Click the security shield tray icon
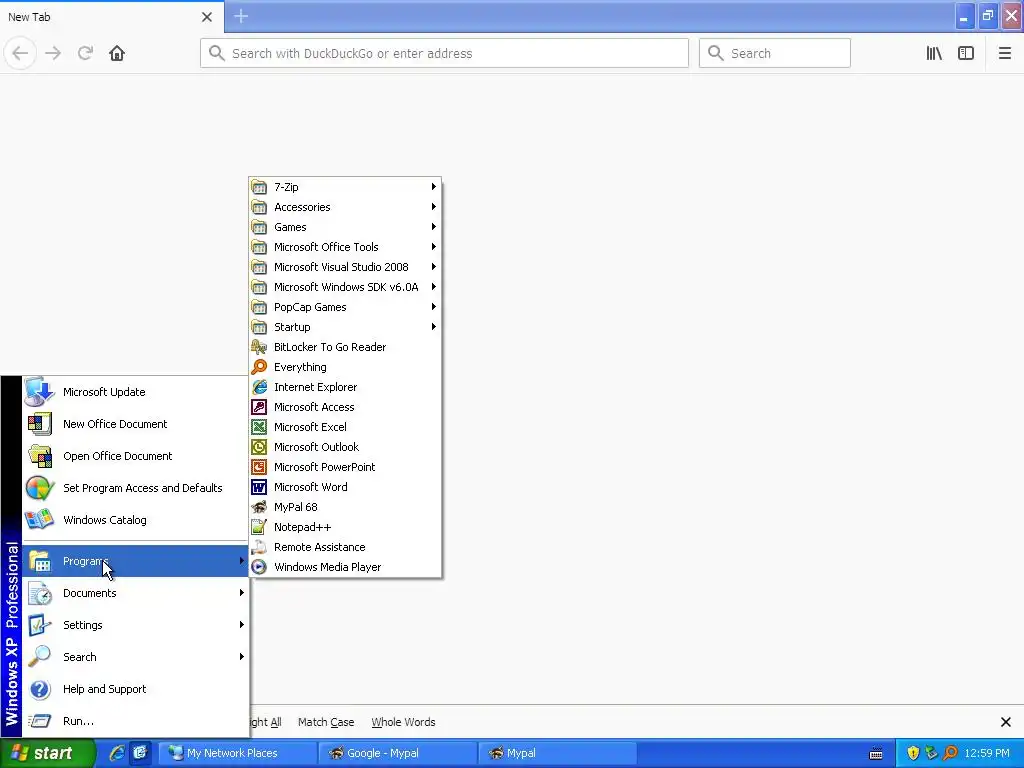This screenshot has height=768, width=1024. point(913,754)
